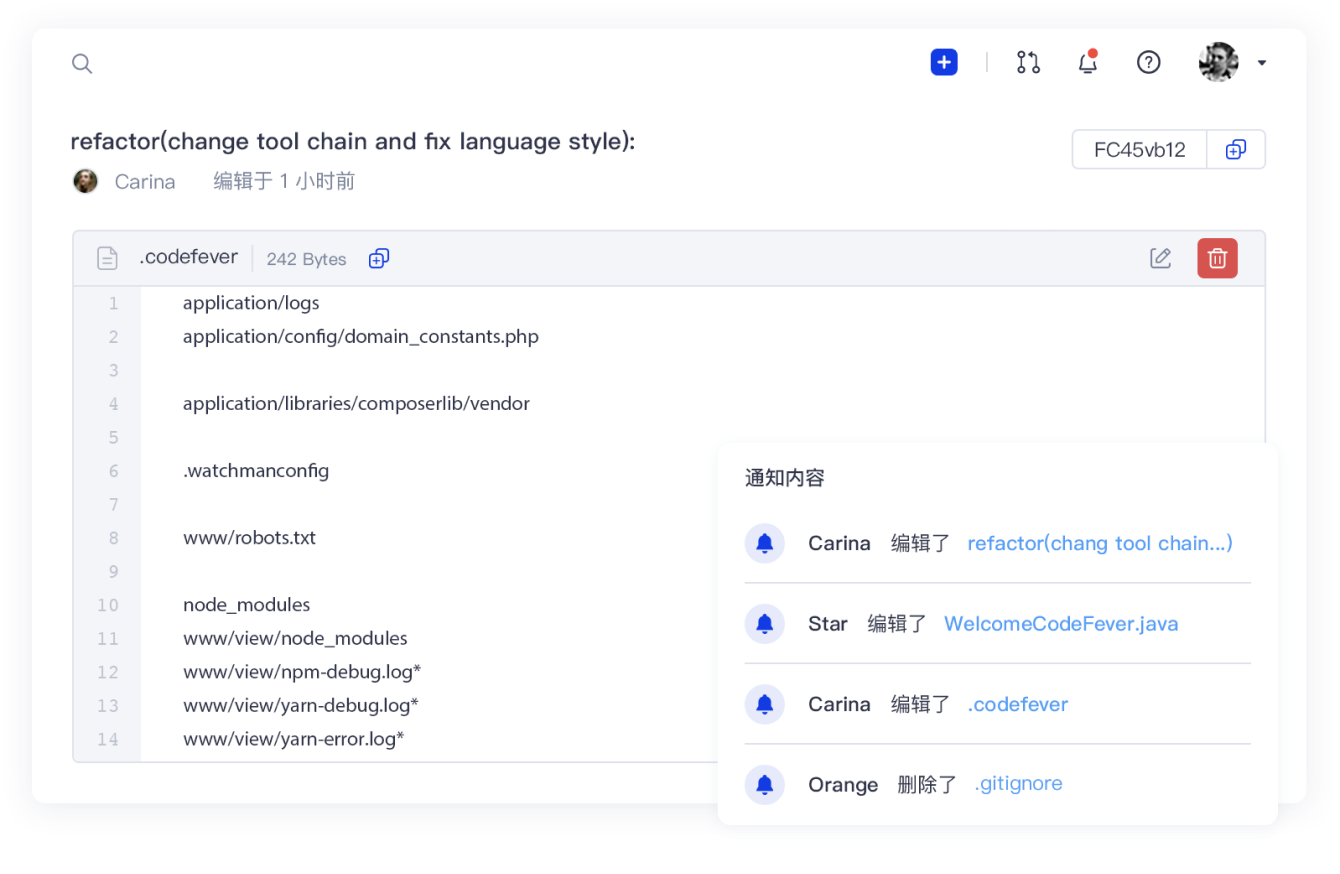Expand the user menu dropdown arrow

coord(1262,63)
